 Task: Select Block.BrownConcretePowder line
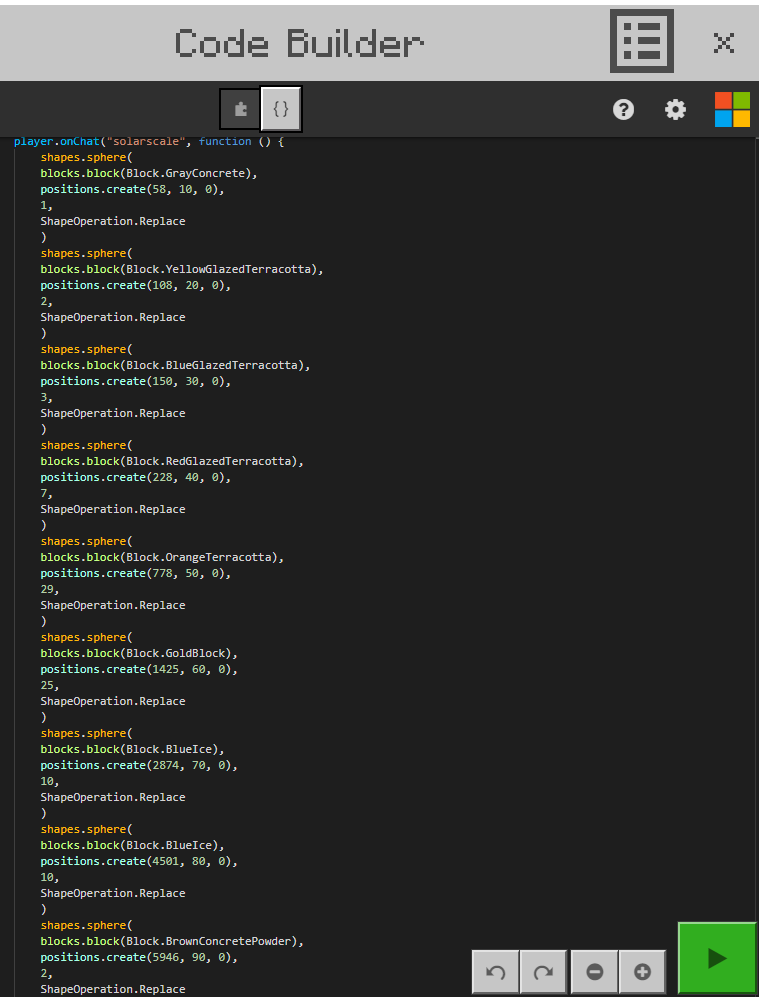[172, 941]
